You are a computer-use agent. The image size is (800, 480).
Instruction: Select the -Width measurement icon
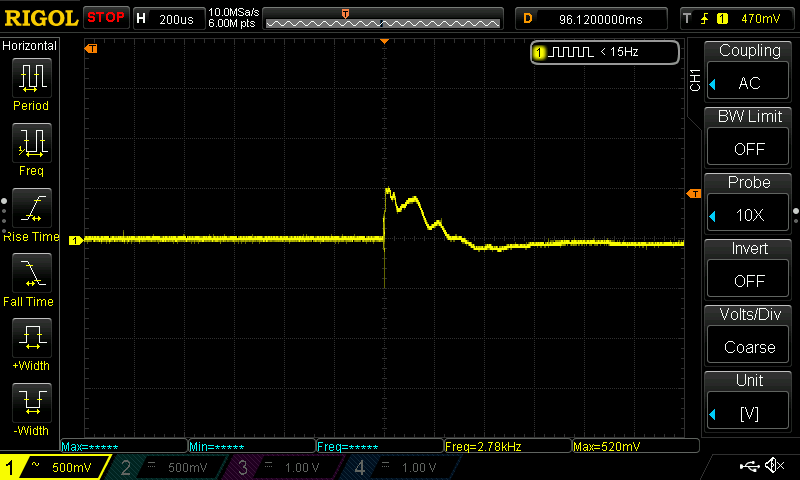(x=31, y=402)
